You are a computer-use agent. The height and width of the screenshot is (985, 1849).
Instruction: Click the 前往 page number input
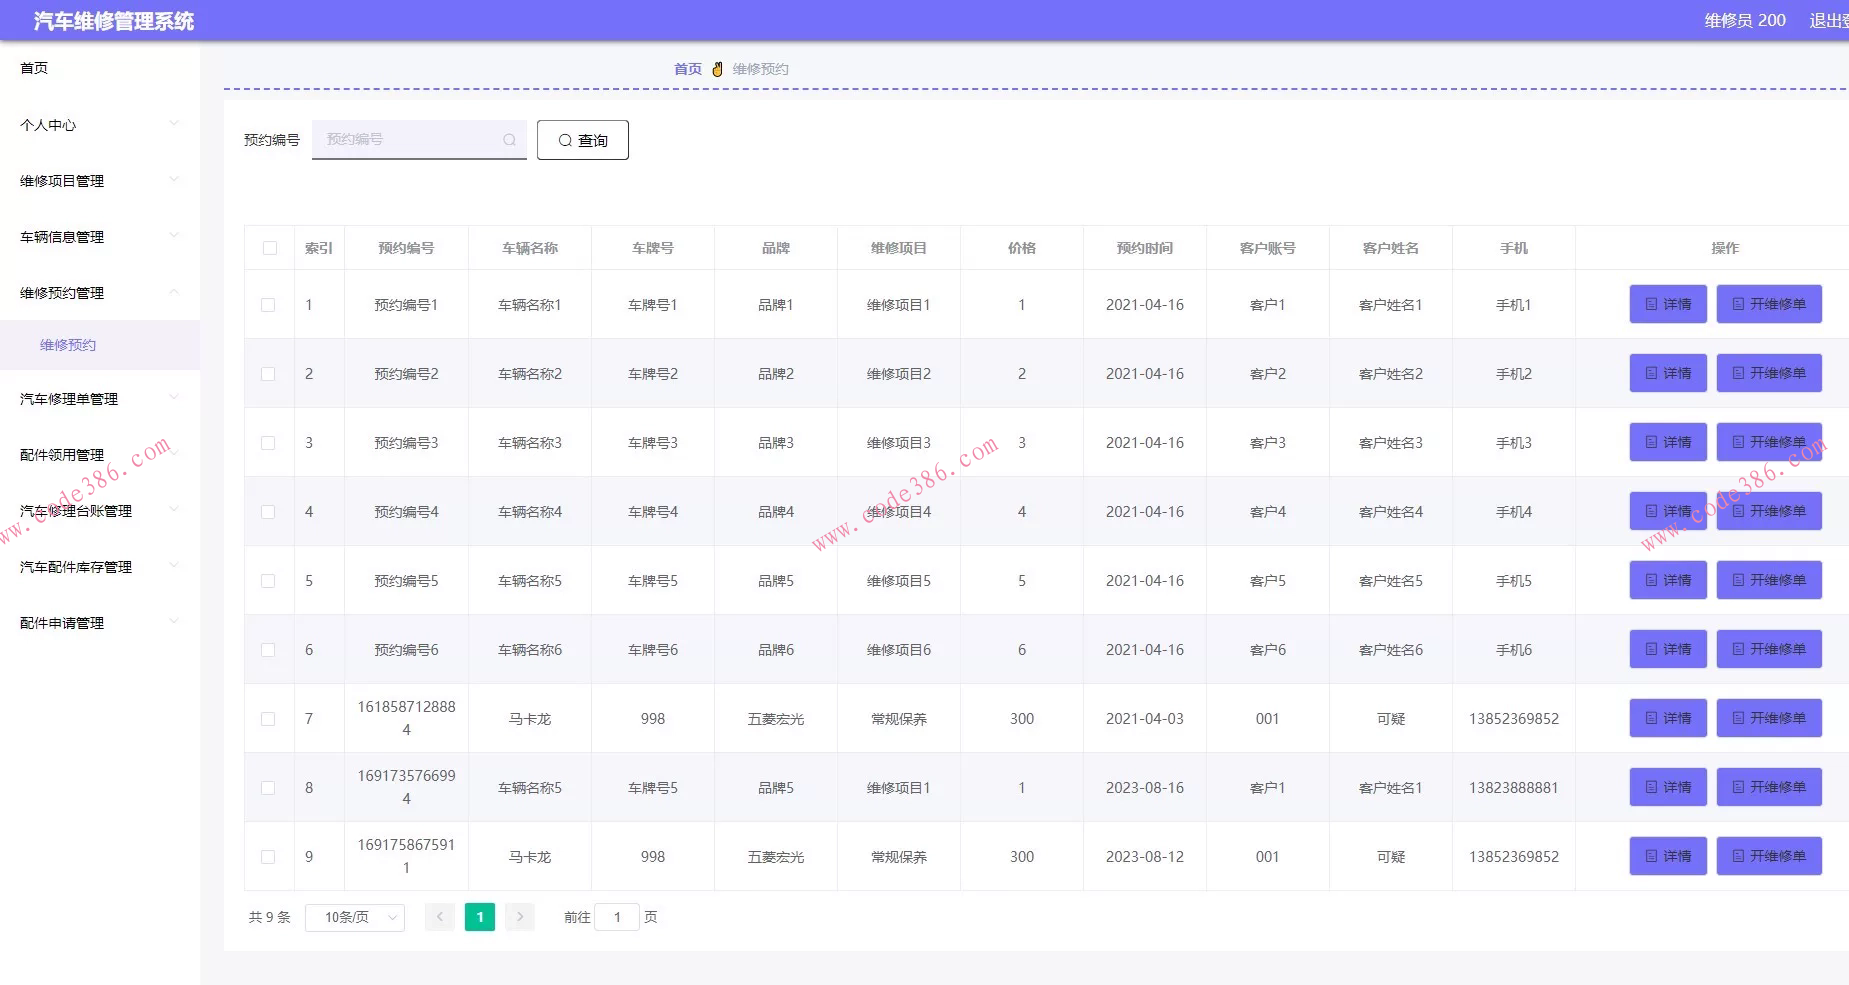[617, 917]
